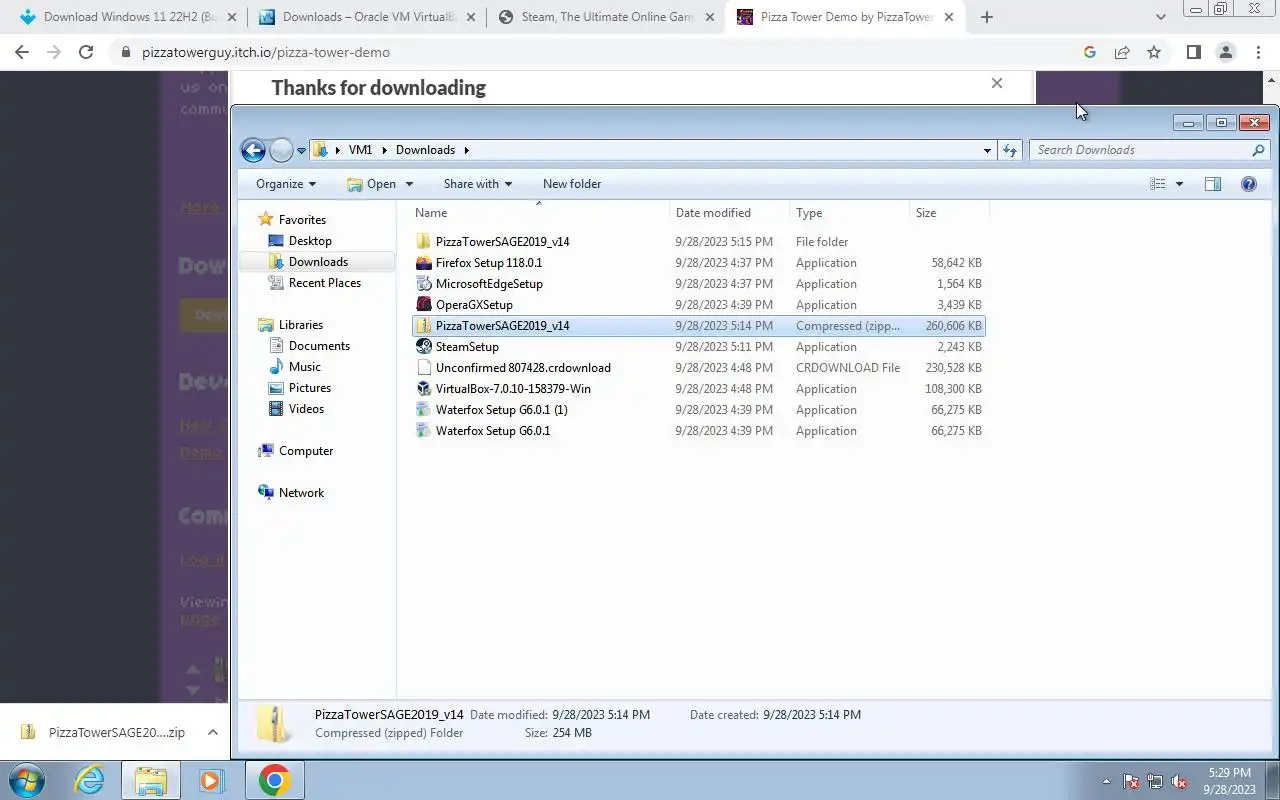Viewport: 1280px width, 800px height.
Task: Select Computer in the navigation pane
Action: [x=306, y=451]
